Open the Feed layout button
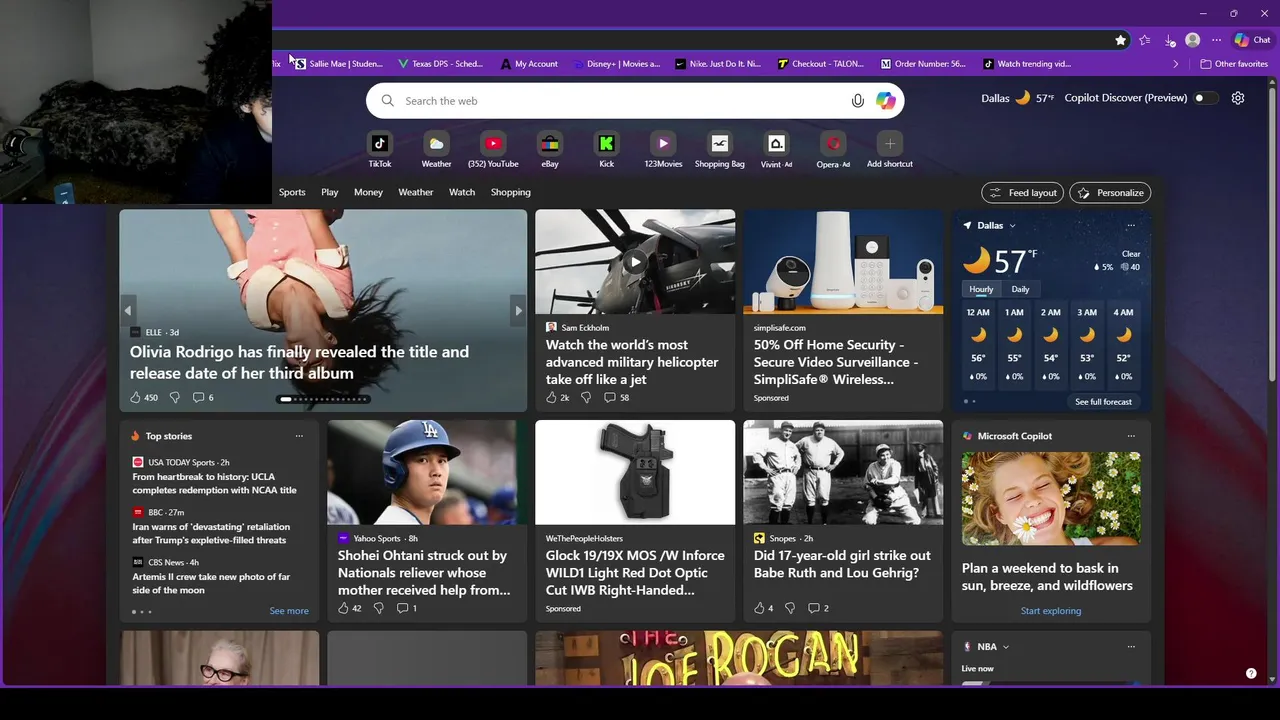Screen dimensions: 1280x720 coord(1022,193)
